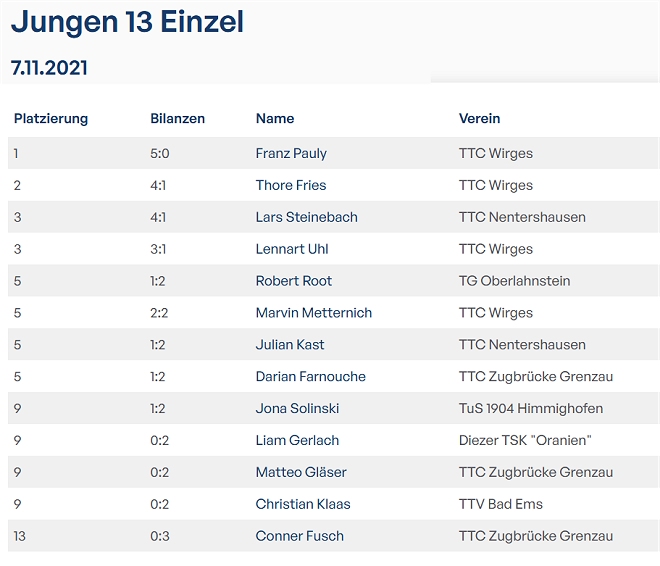Image resolution: width=660 pixels, height=566 pixels.
Task: Click the Liam Gerlach name link
Action: (297, 440)
